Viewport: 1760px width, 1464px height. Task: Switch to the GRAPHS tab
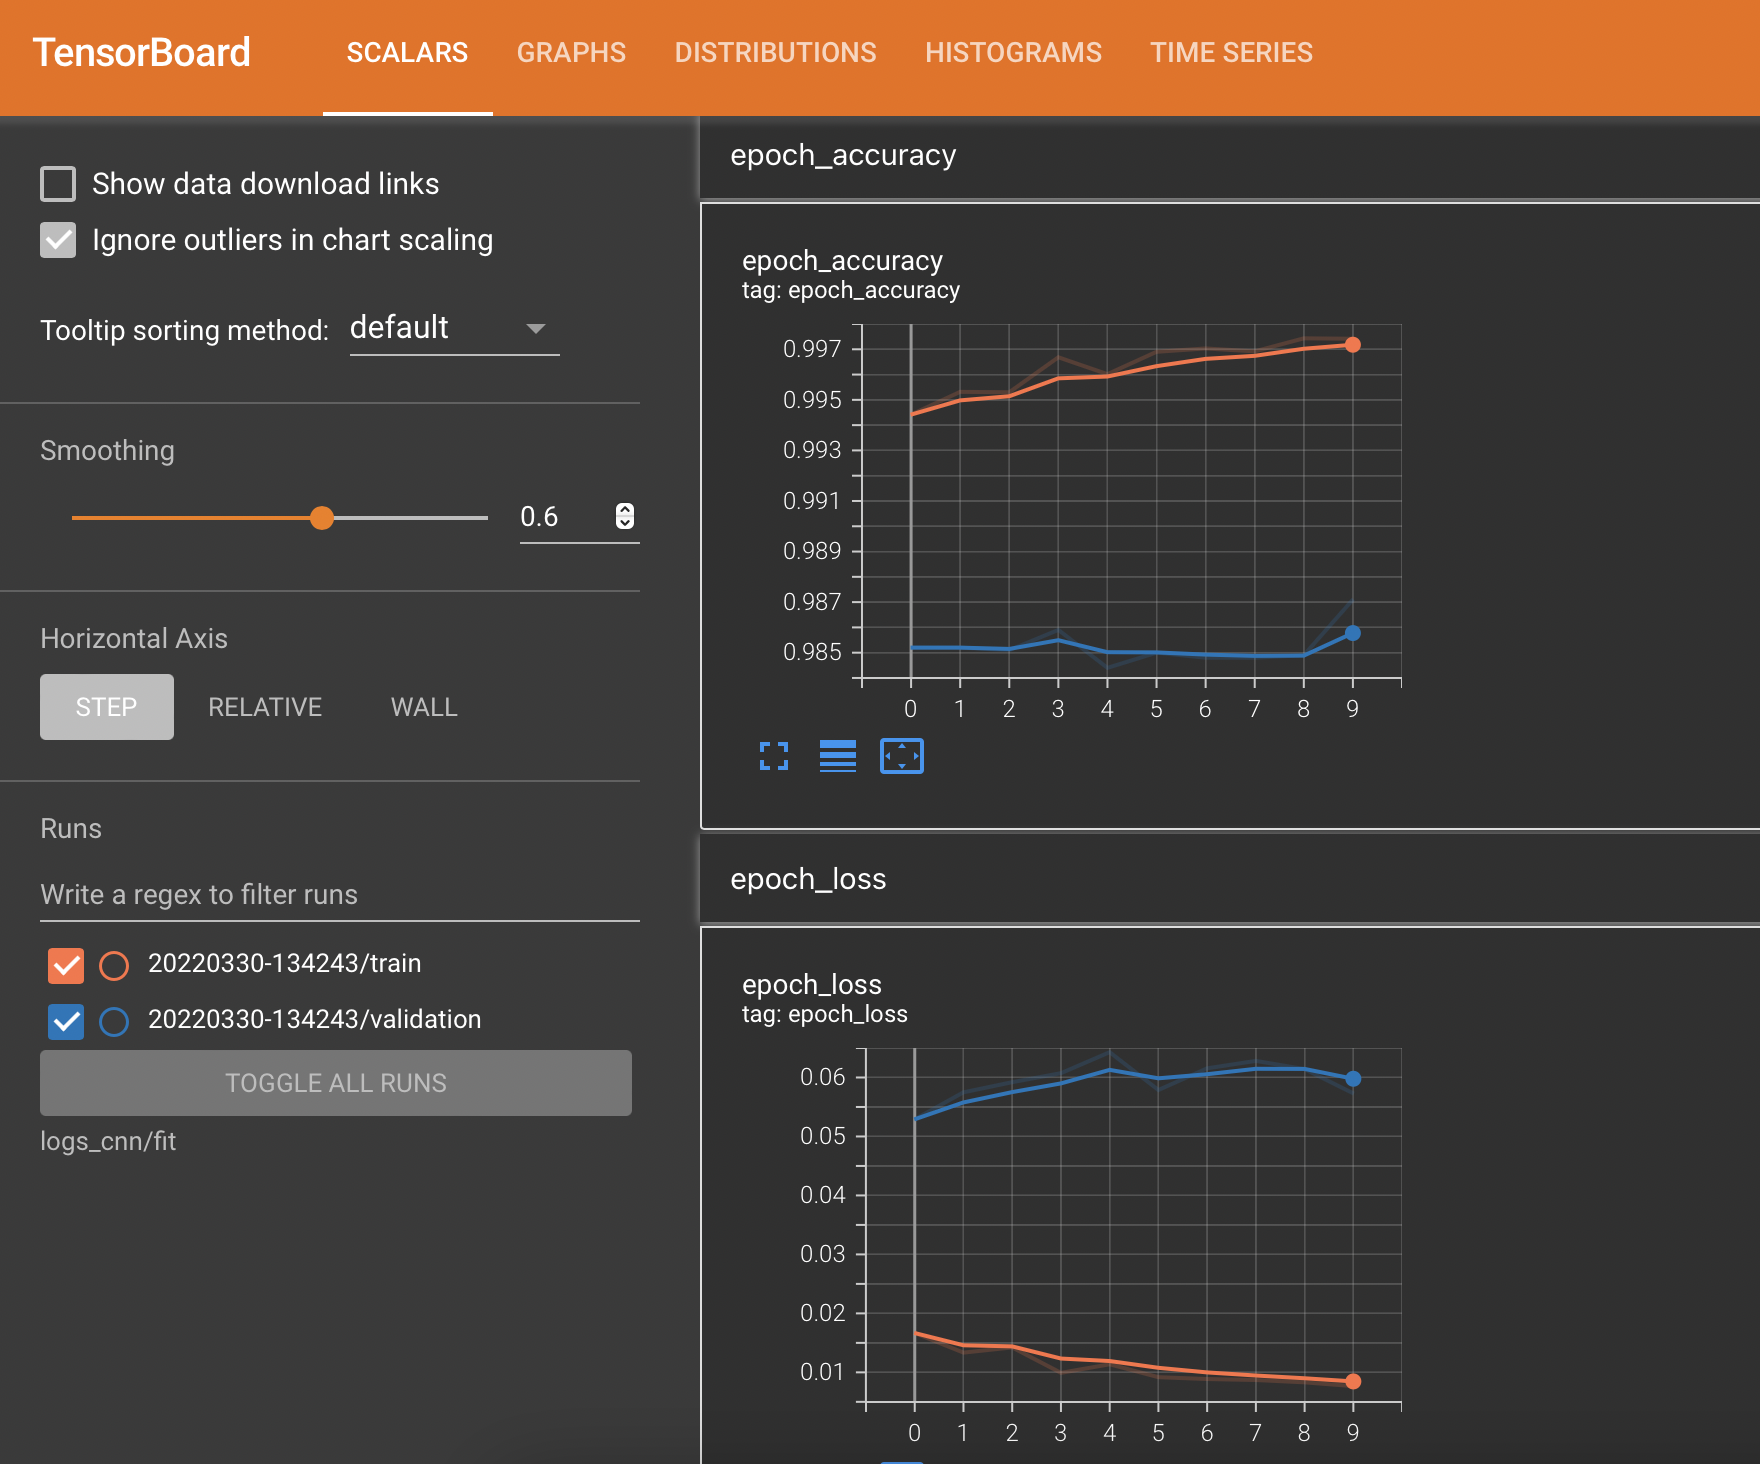571,53
